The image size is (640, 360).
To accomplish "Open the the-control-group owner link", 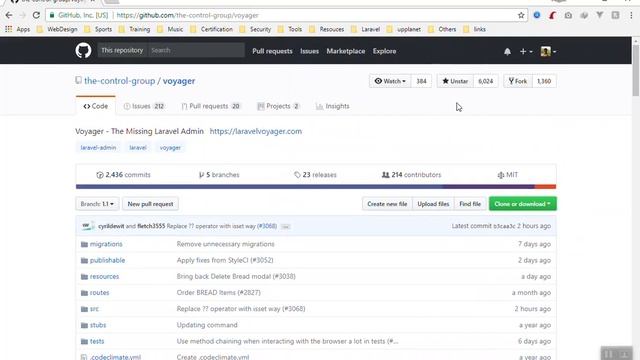I will 120,81.
